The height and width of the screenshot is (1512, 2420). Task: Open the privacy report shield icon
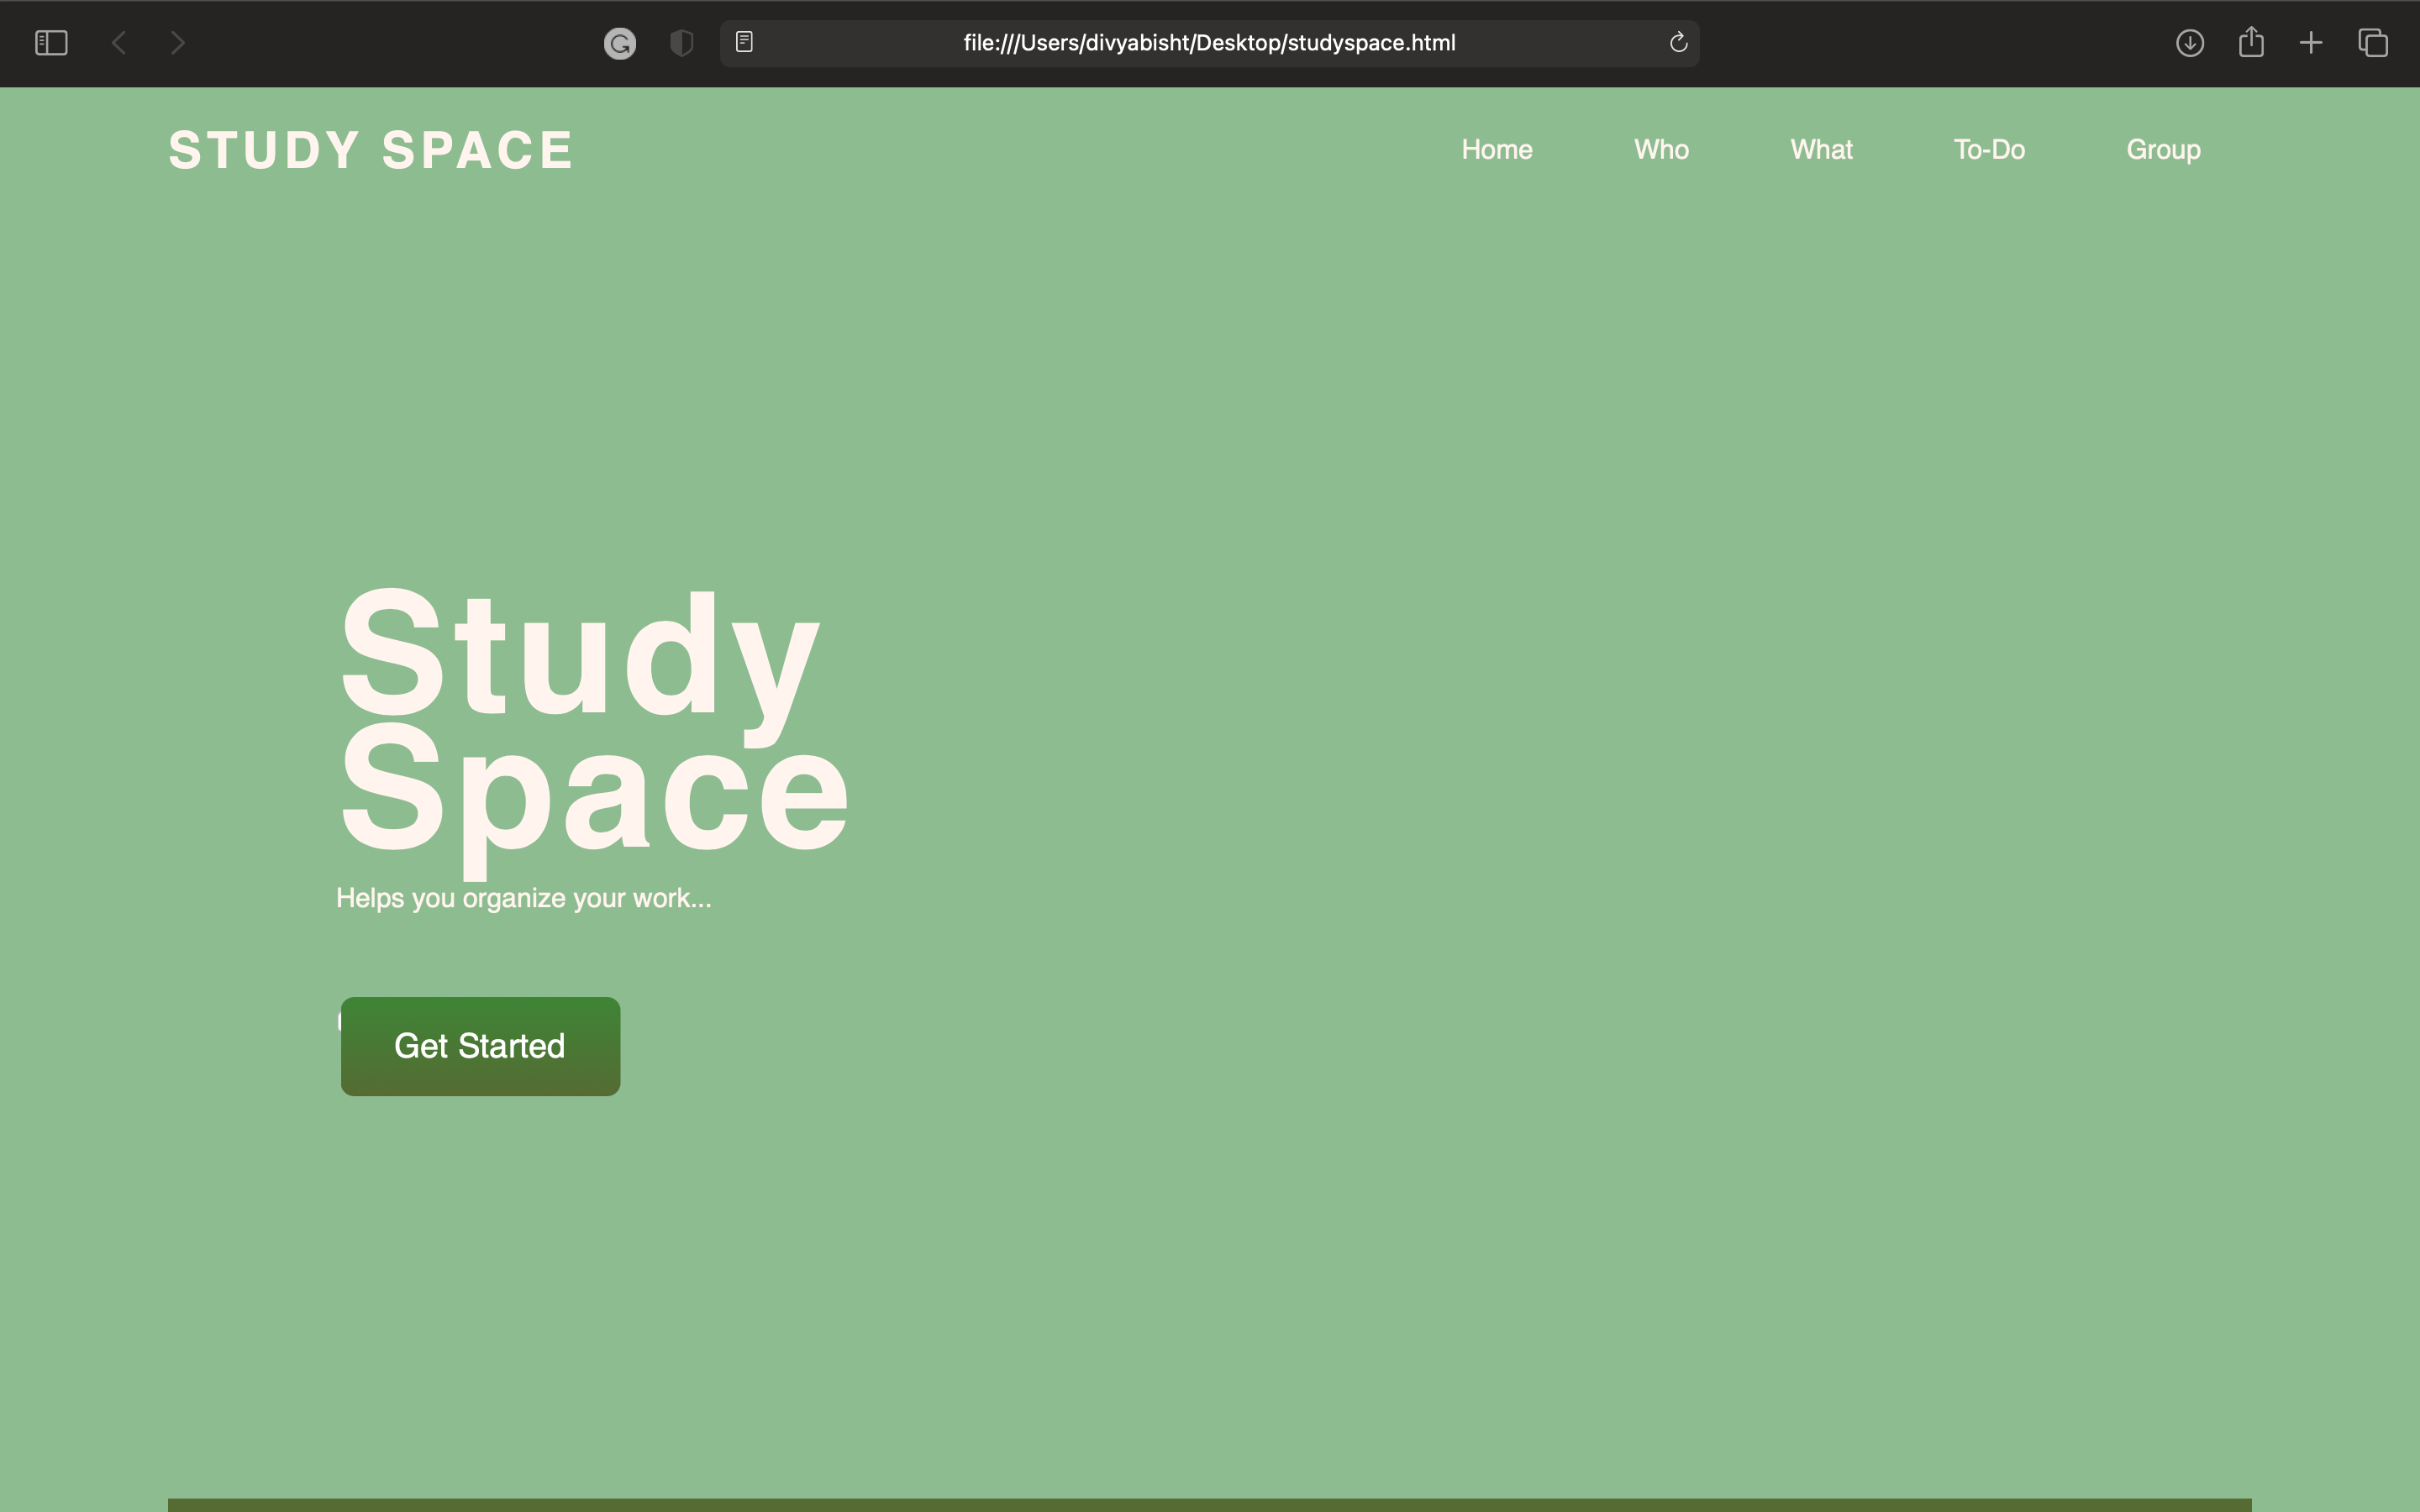click(x=681, y=43)
